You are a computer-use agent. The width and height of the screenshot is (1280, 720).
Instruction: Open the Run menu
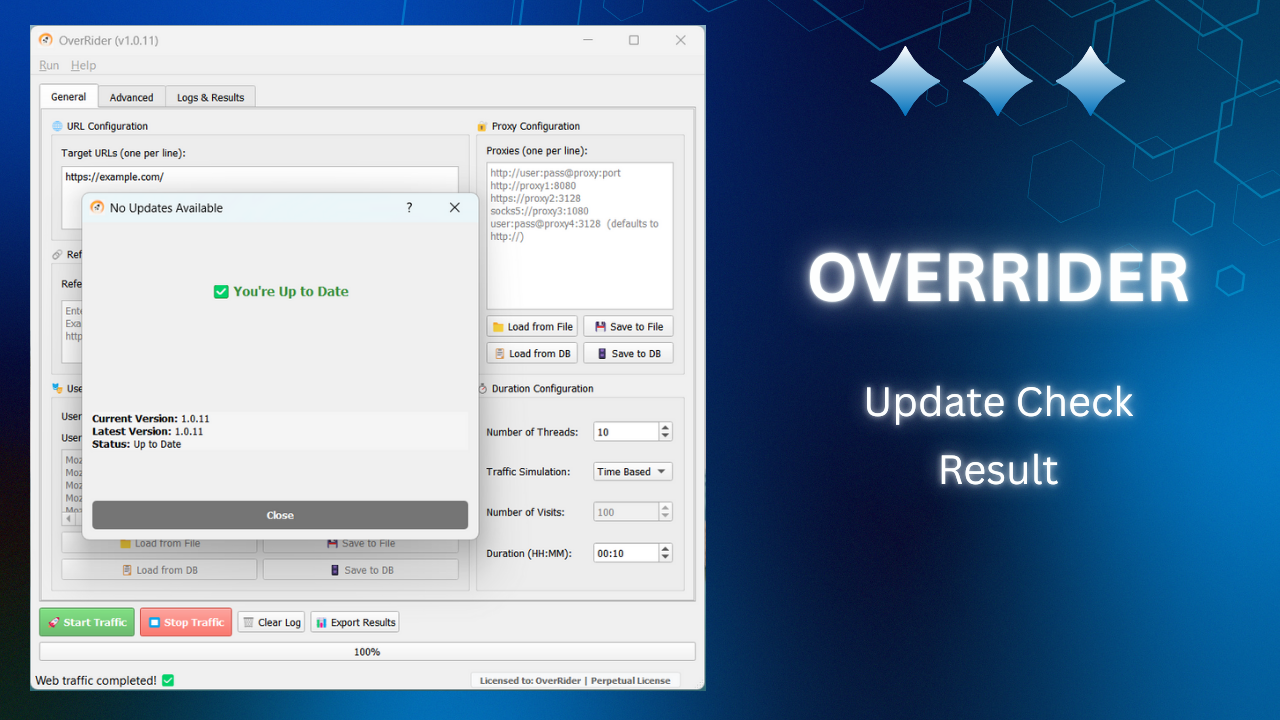click(49, 65)
